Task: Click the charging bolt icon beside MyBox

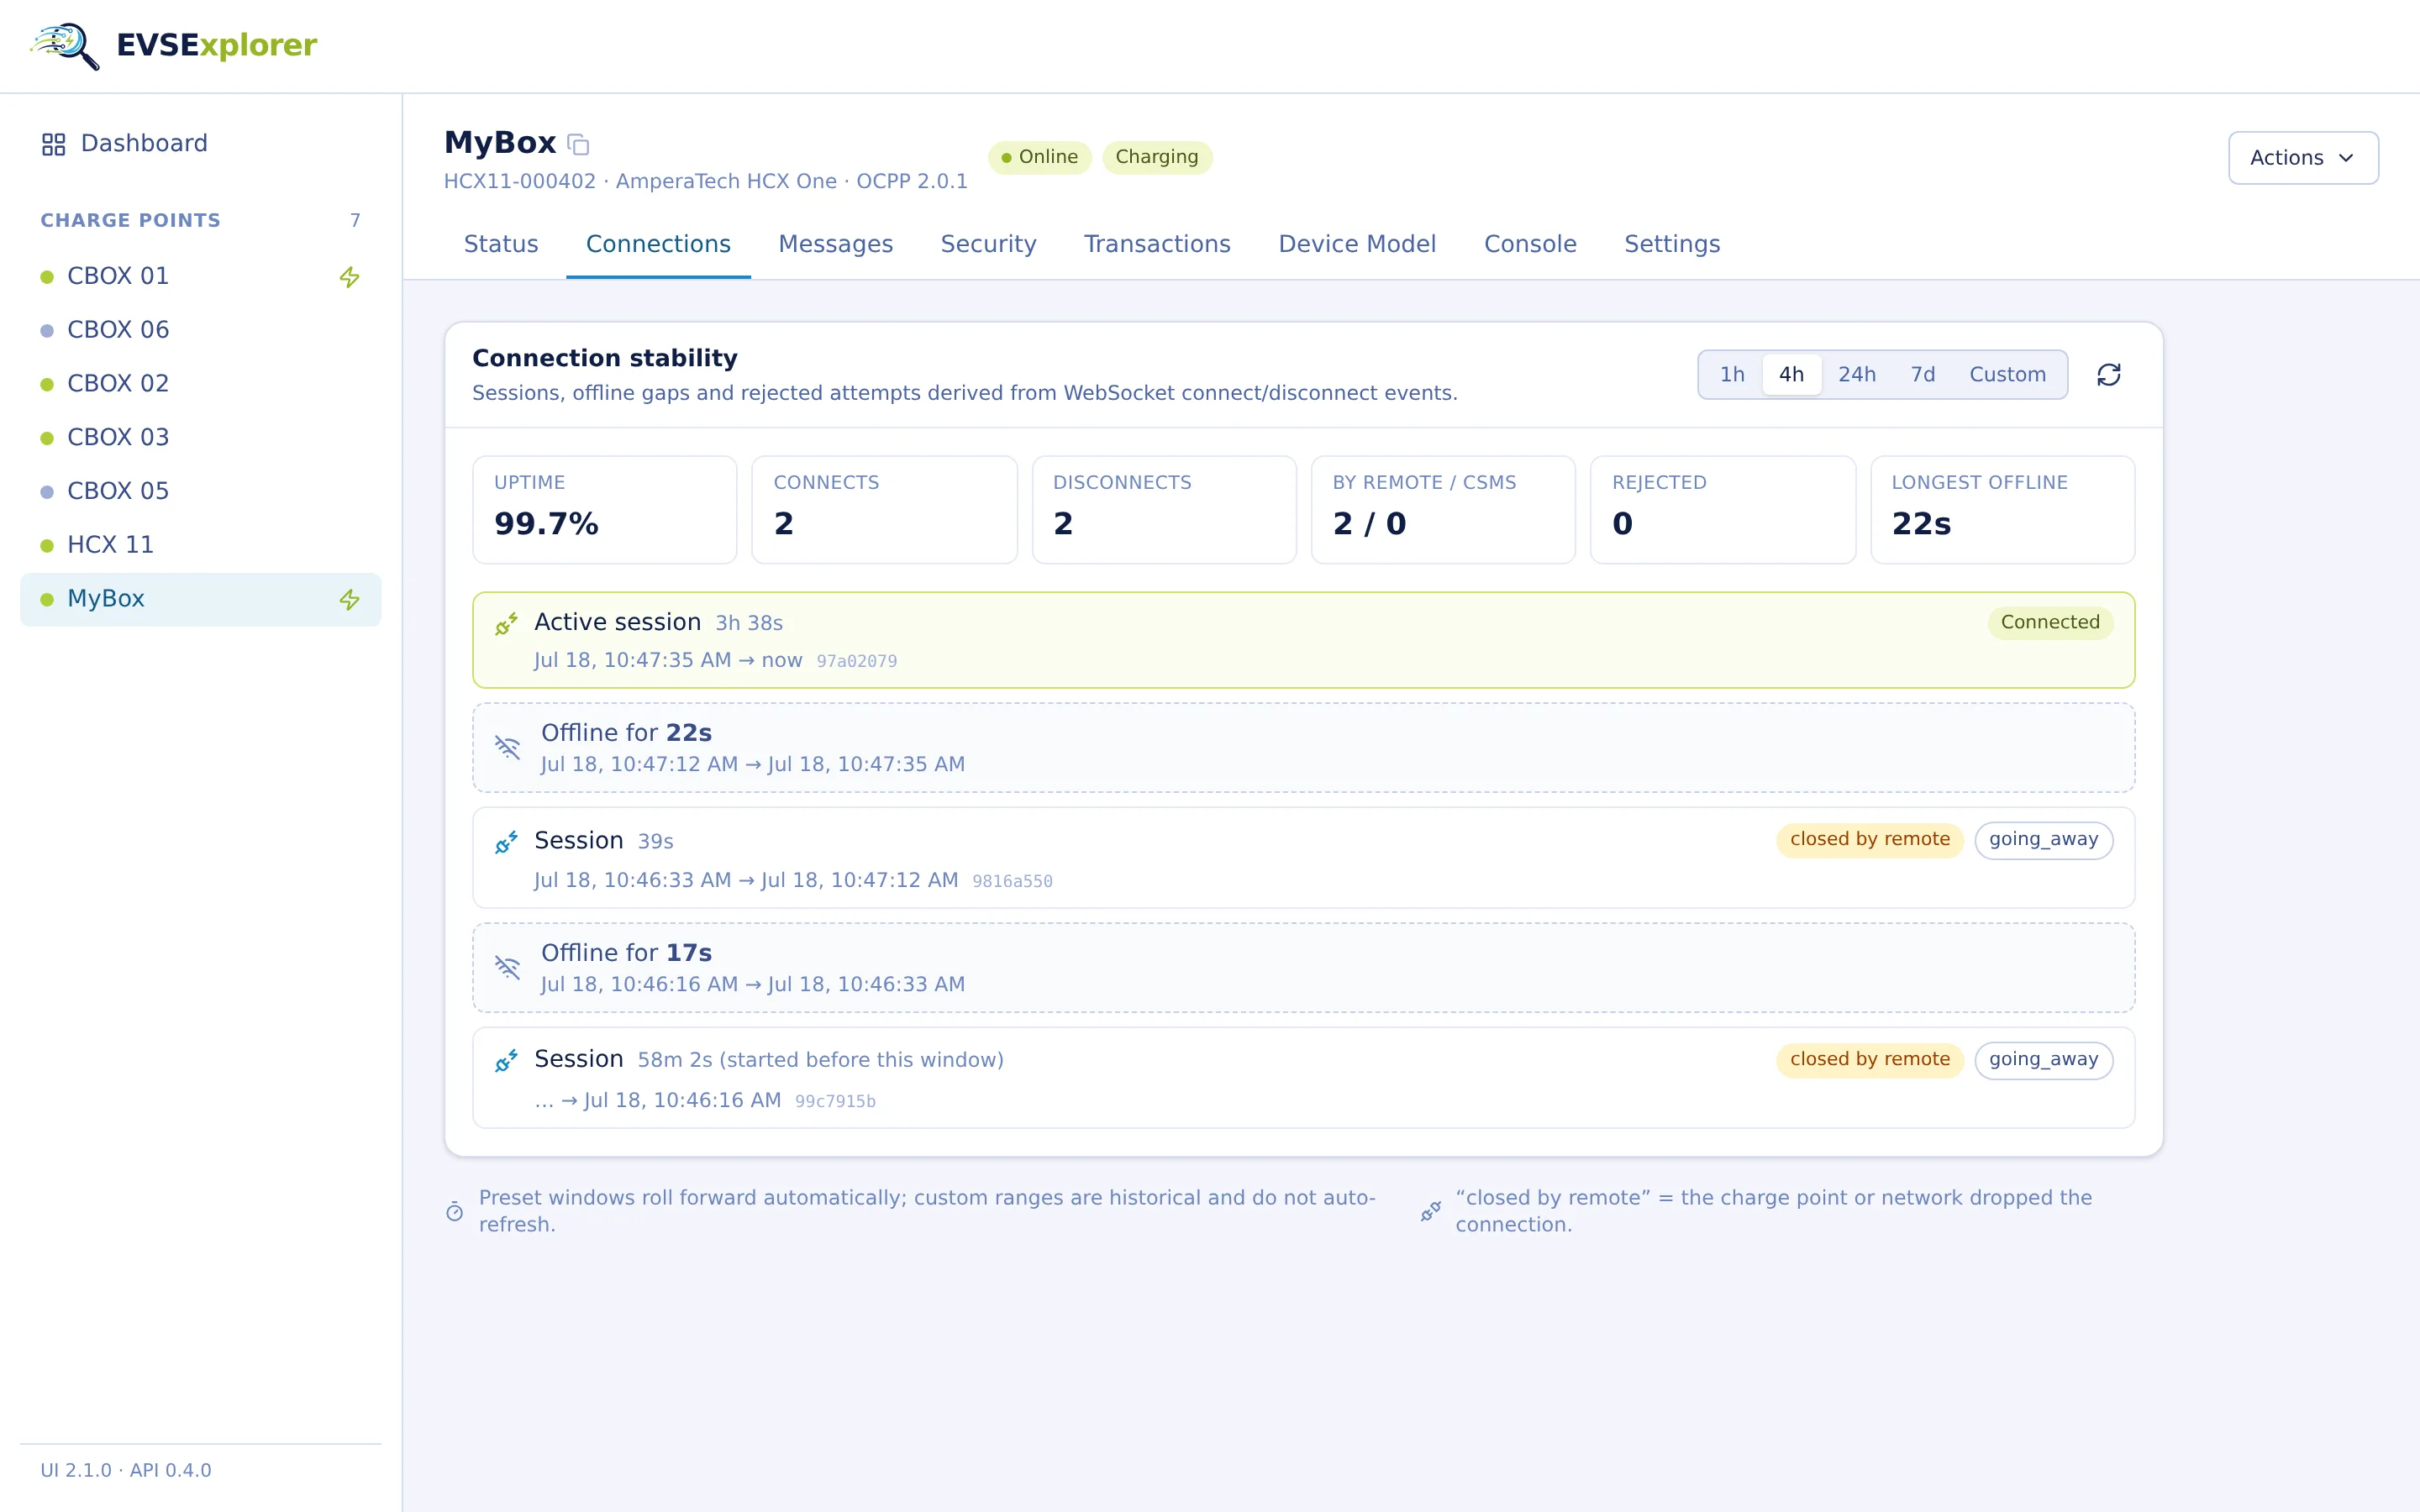Action: point(349,599)
